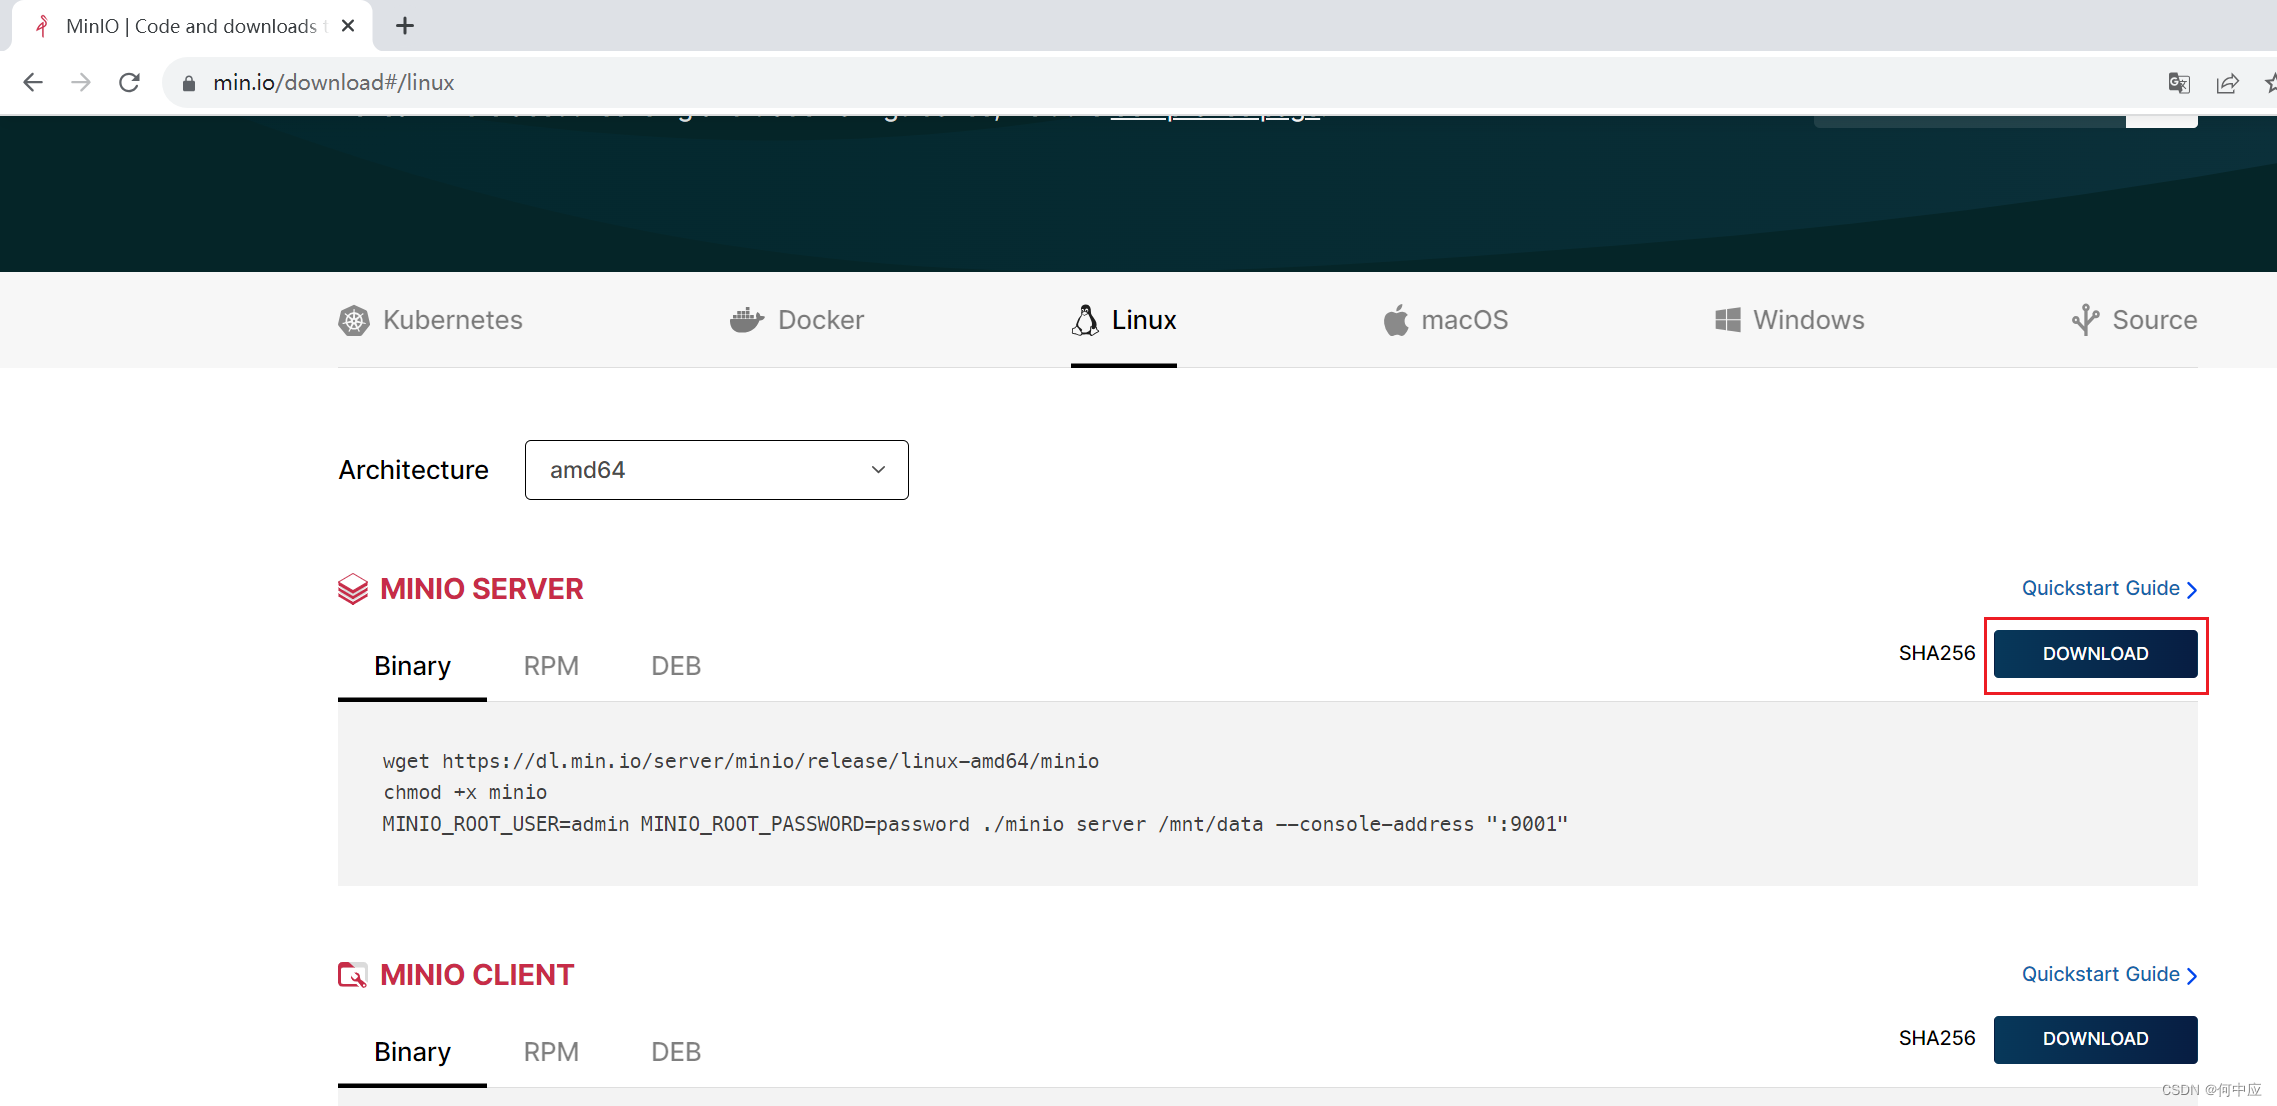Select the Linux platform tab
Viewport: 2277px width, 1106px height.
1124,320
